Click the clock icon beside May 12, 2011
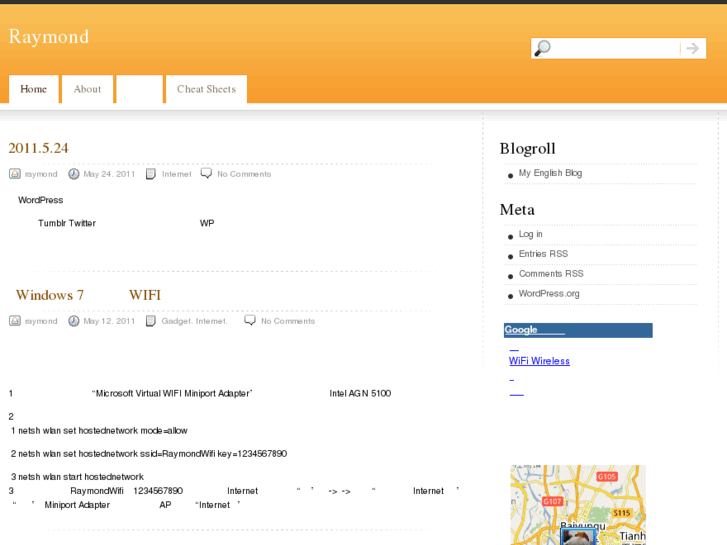727x545 pixels. tap(74, 321)
